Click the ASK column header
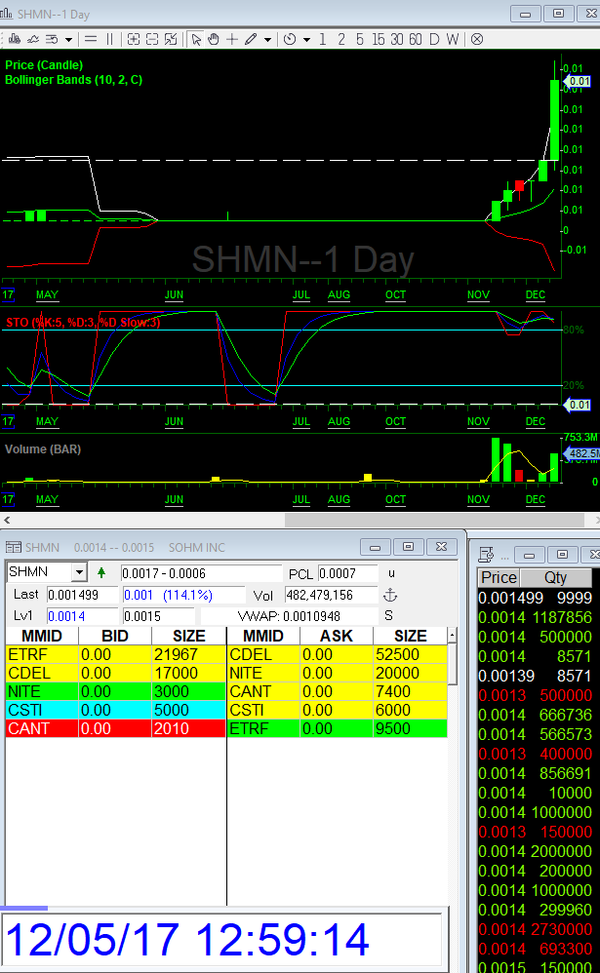 pyautogui.click(x=329, y=636)
